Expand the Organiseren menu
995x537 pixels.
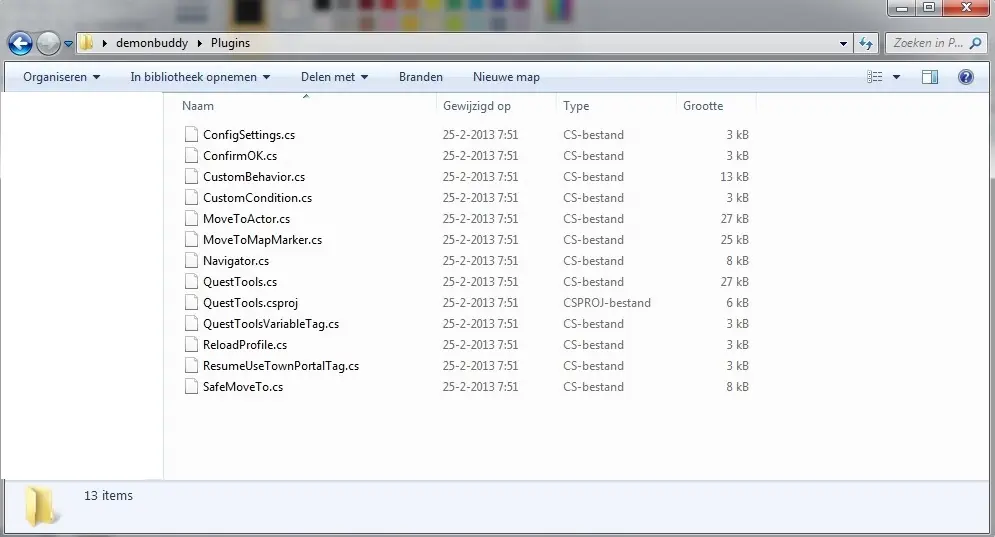61,77
